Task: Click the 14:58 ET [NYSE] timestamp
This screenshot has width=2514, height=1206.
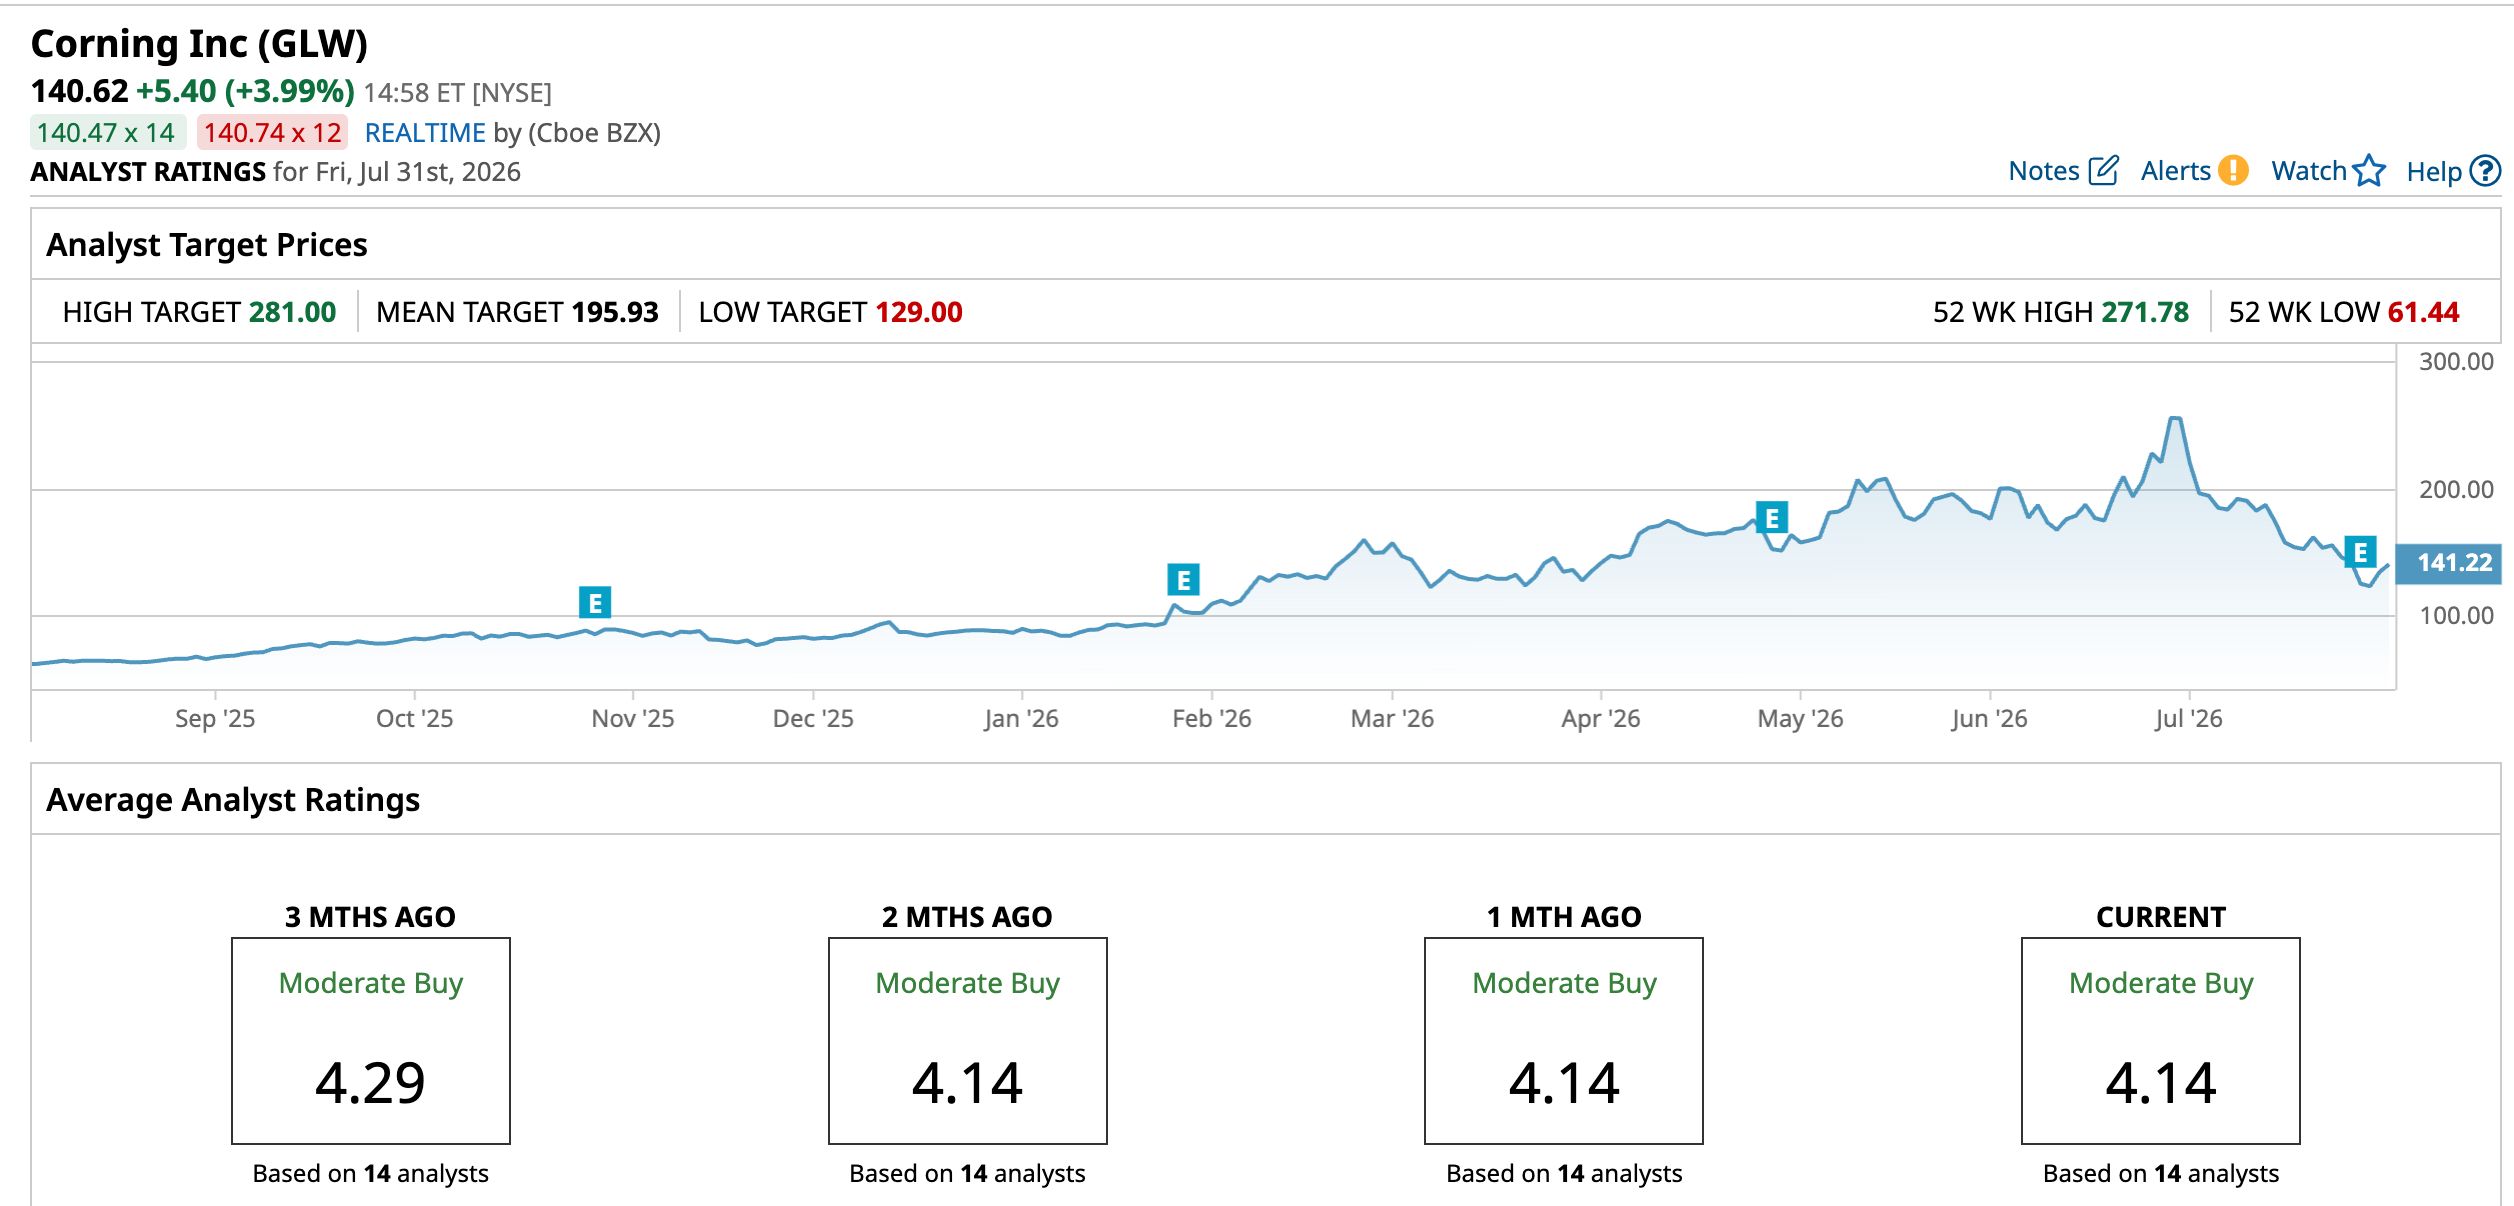Action: coord(458,93)
